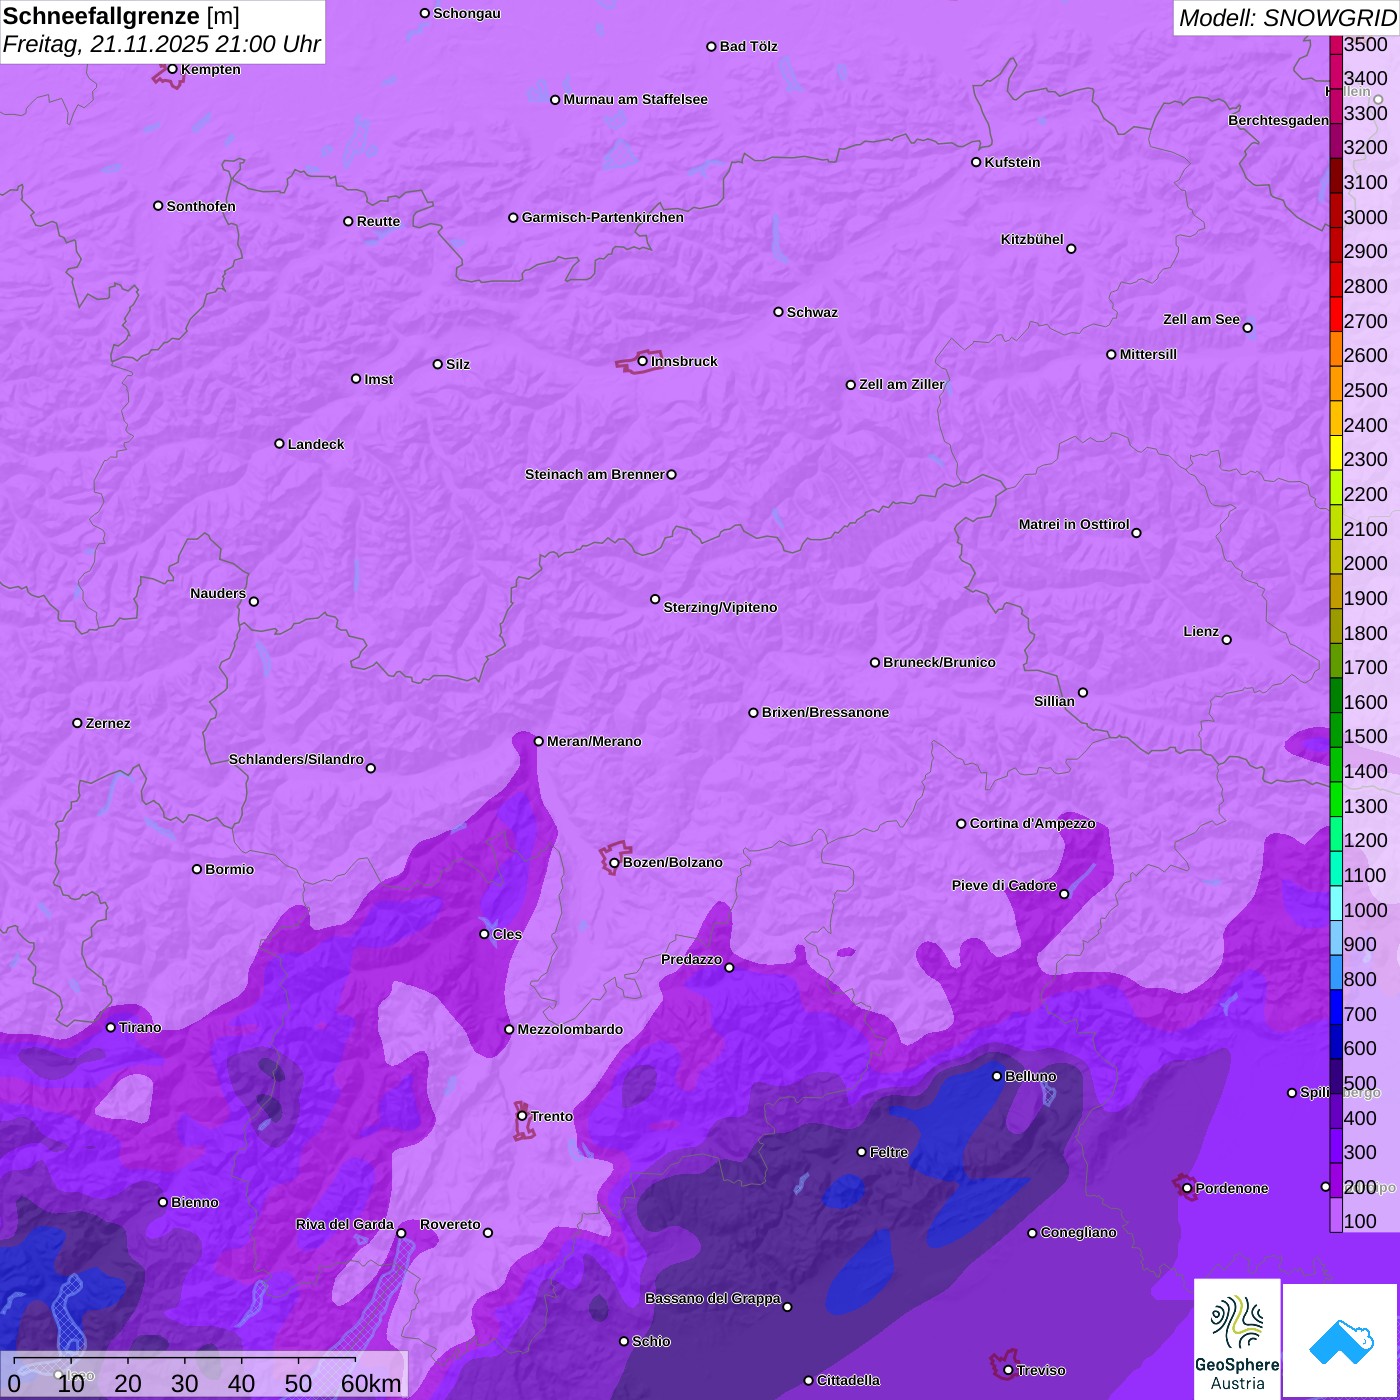Click the 'Mittersill' label
This screenshot has height=1400, width=1400.
click(1148, 354)
